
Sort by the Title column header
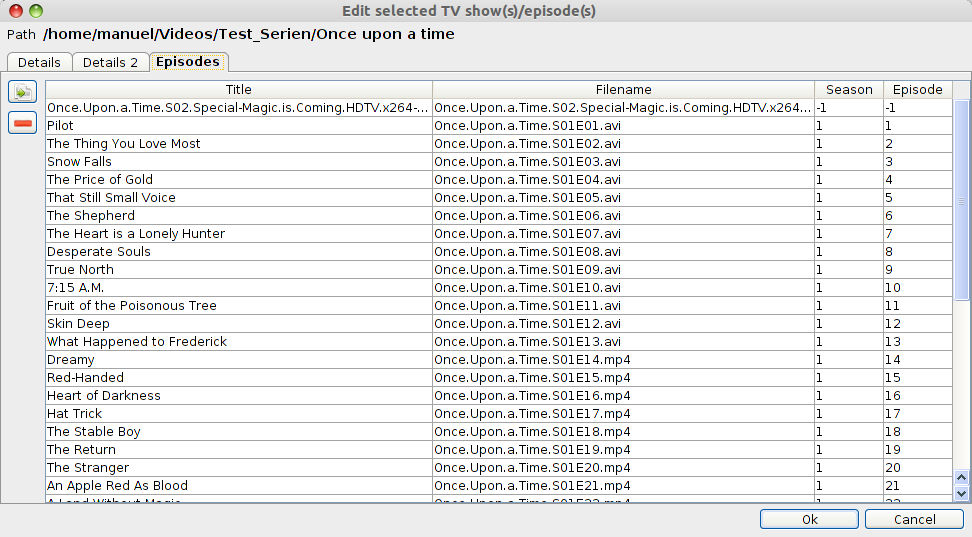[x=238, y=89]
